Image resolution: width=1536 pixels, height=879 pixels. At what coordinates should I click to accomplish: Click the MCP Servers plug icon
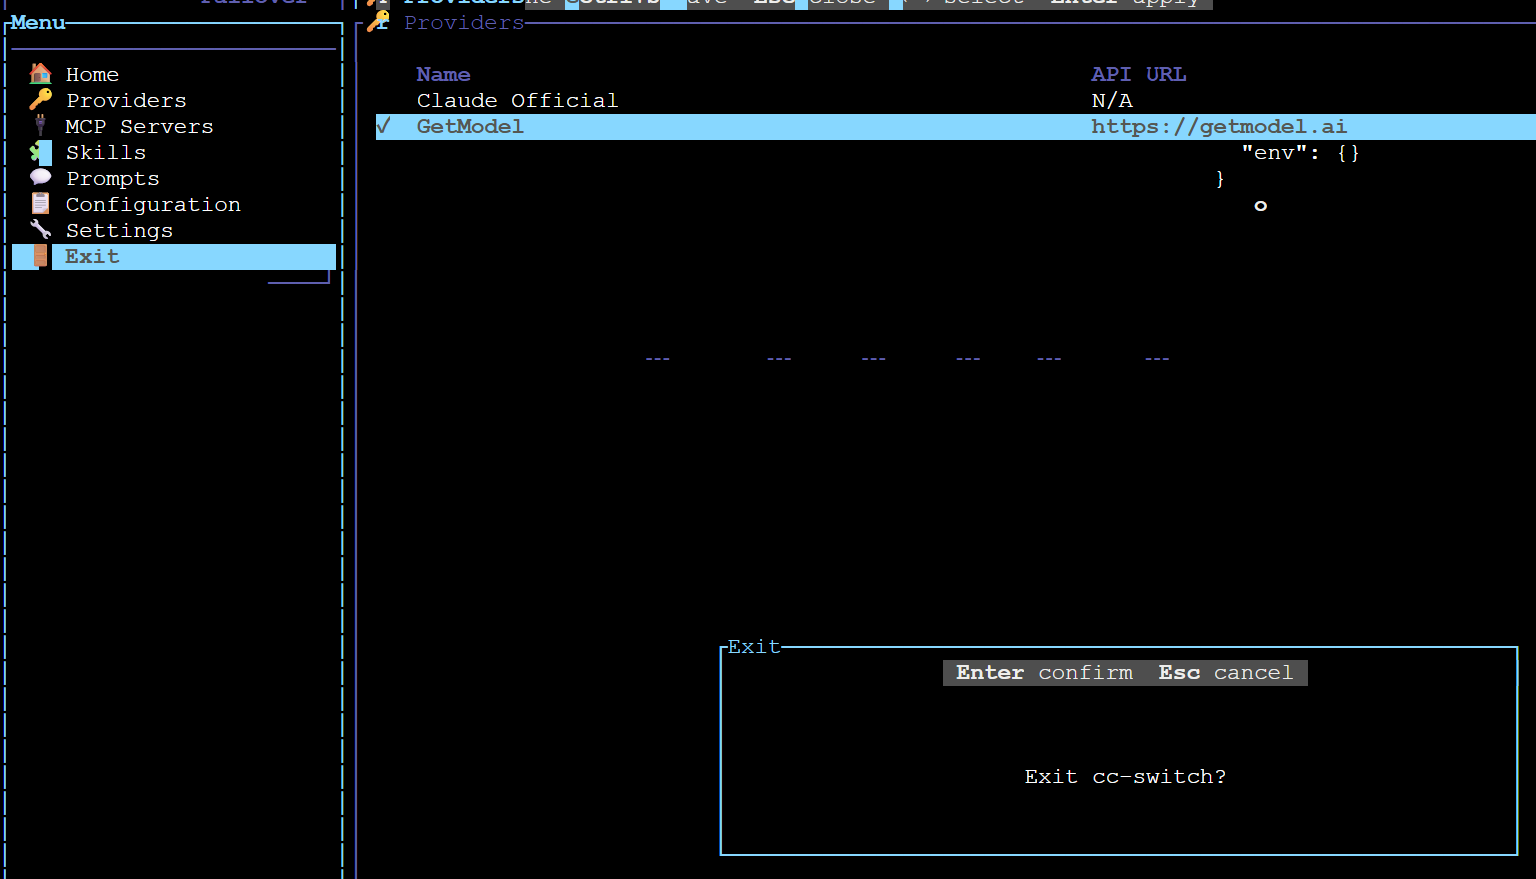point(40,125)
